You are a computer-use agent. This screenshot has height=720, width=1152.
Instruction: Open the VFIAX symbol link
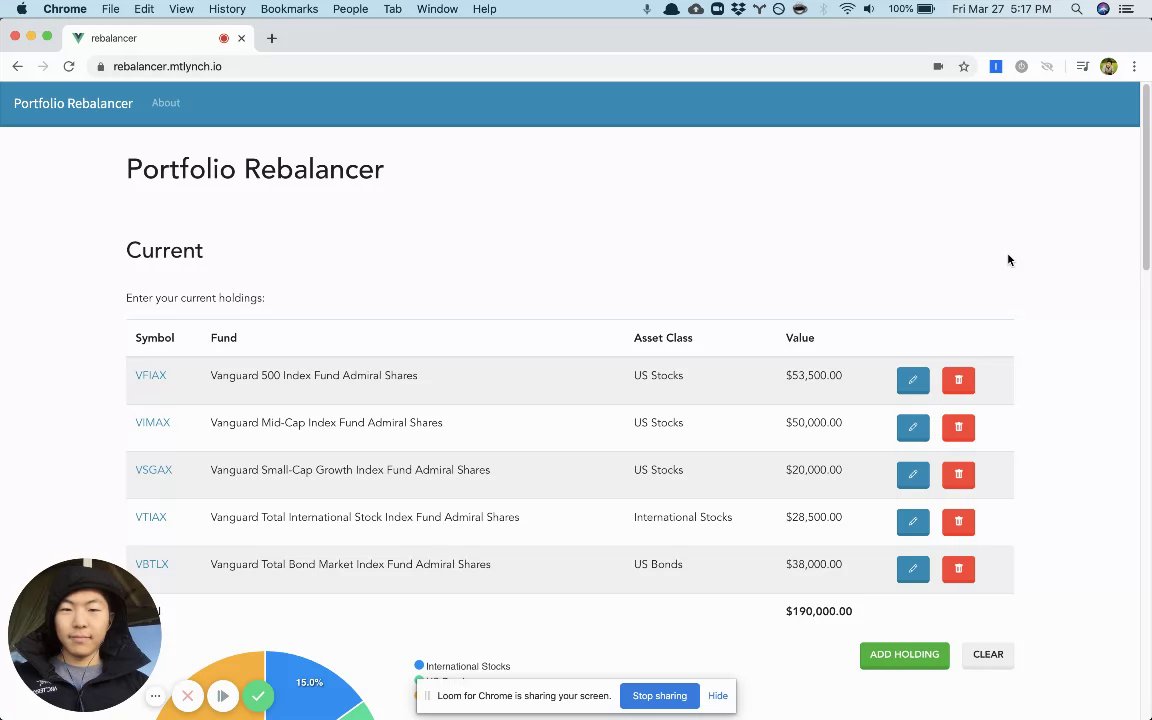coord(151,375)
